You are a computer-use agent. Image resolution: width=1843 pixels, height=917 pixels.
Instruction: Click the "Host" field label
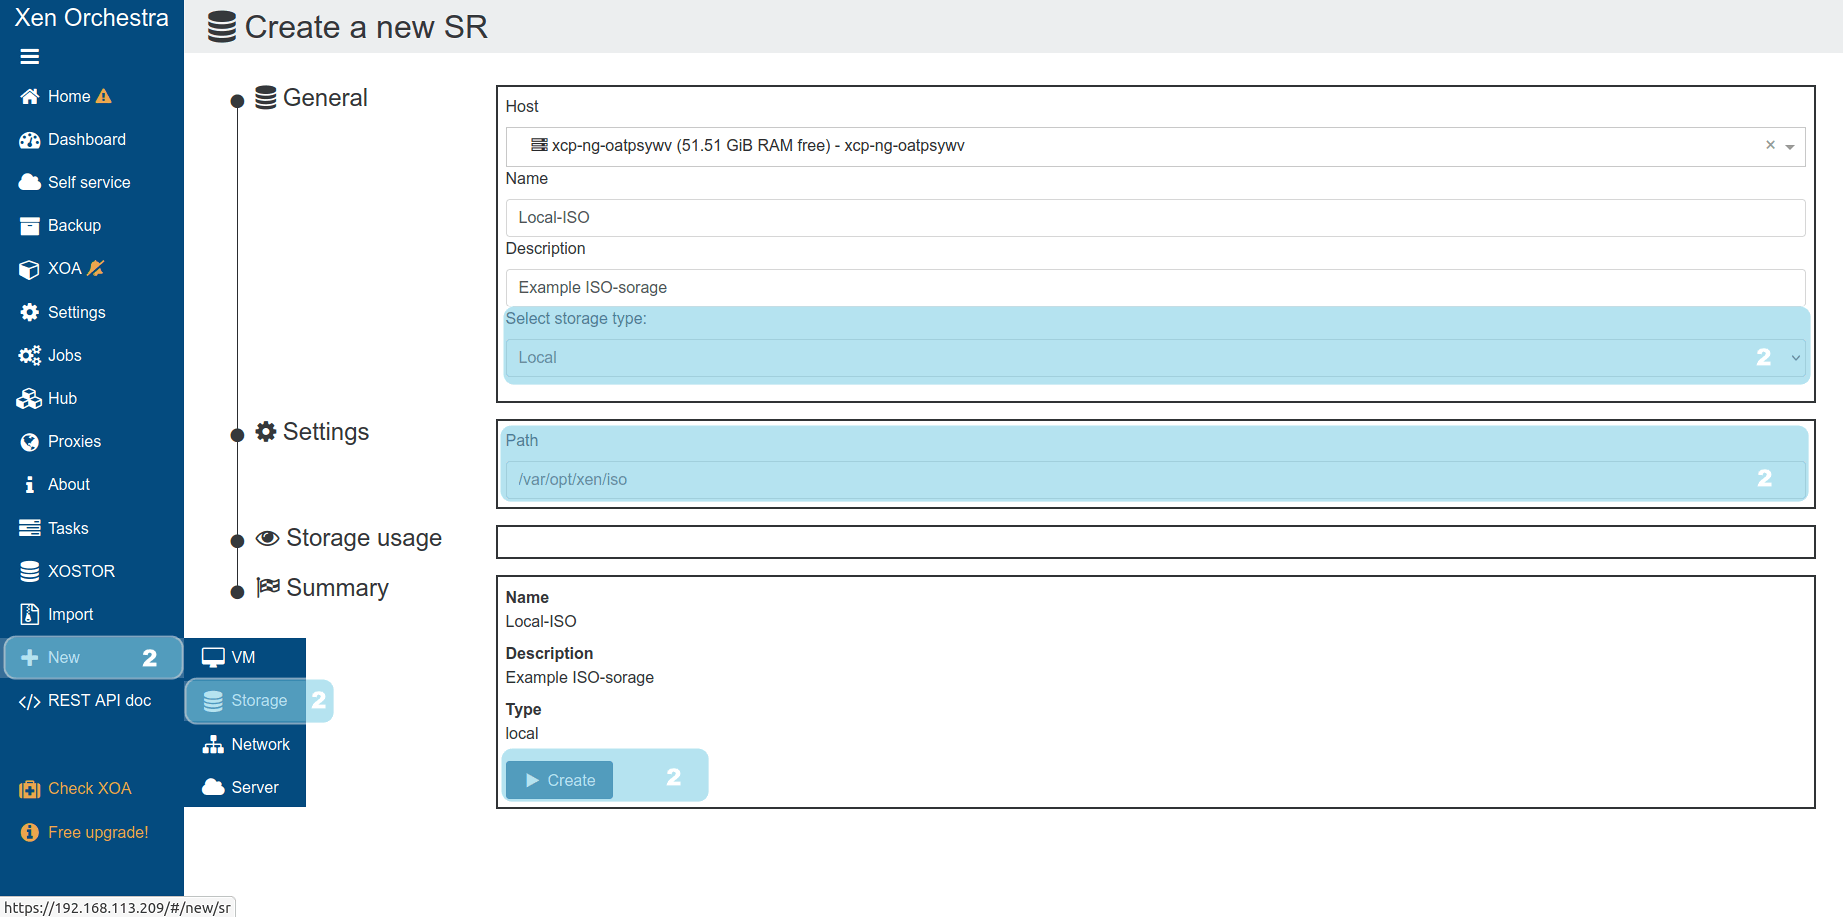(522, 107)
